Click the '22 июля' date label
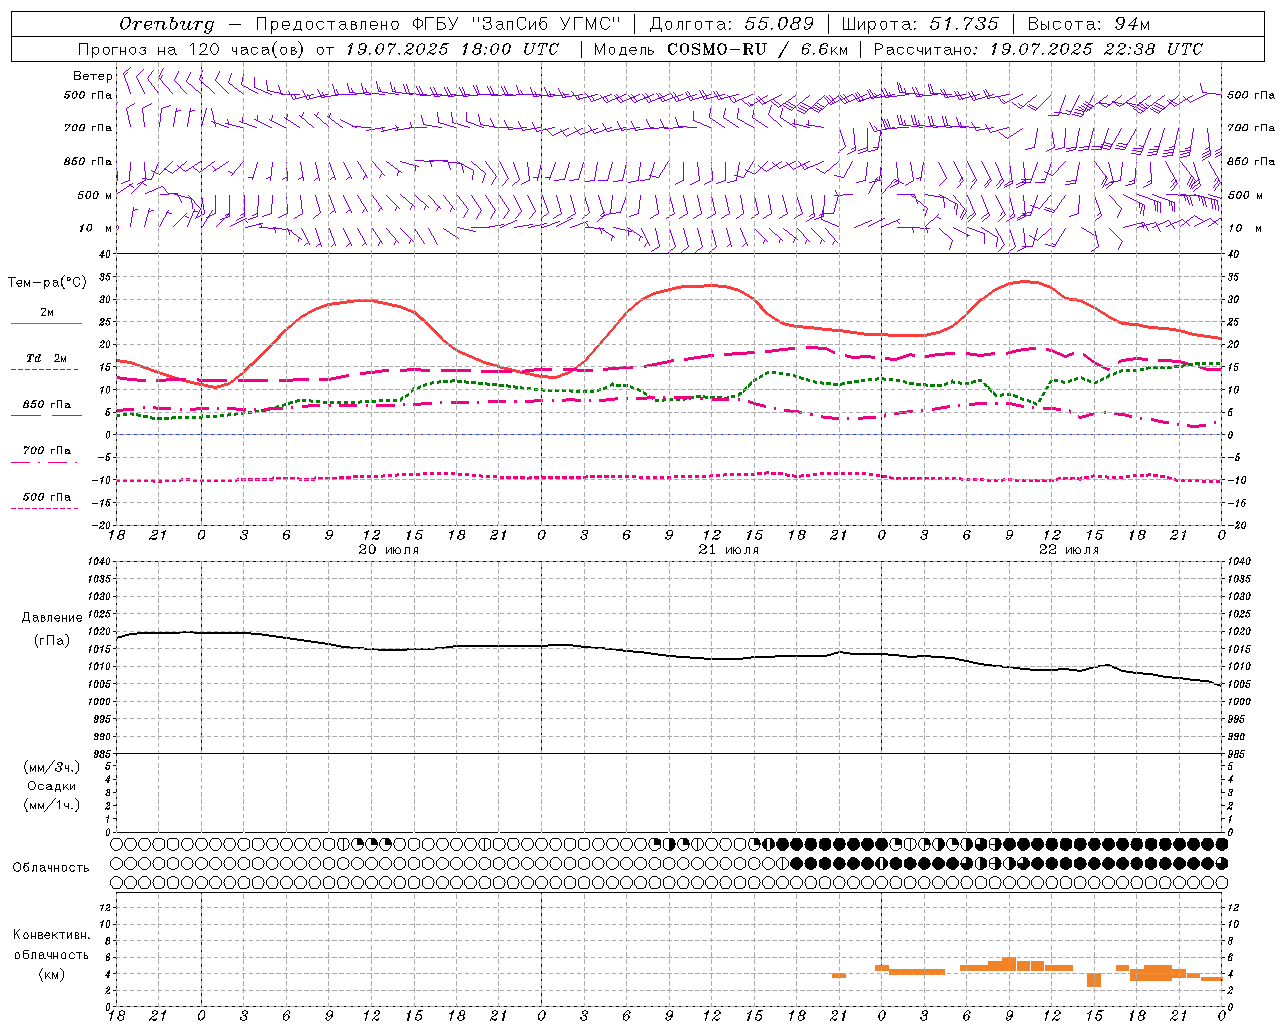This screenshot has width=1280, height=1024. pyautogui.click(x=1069, y=550)
